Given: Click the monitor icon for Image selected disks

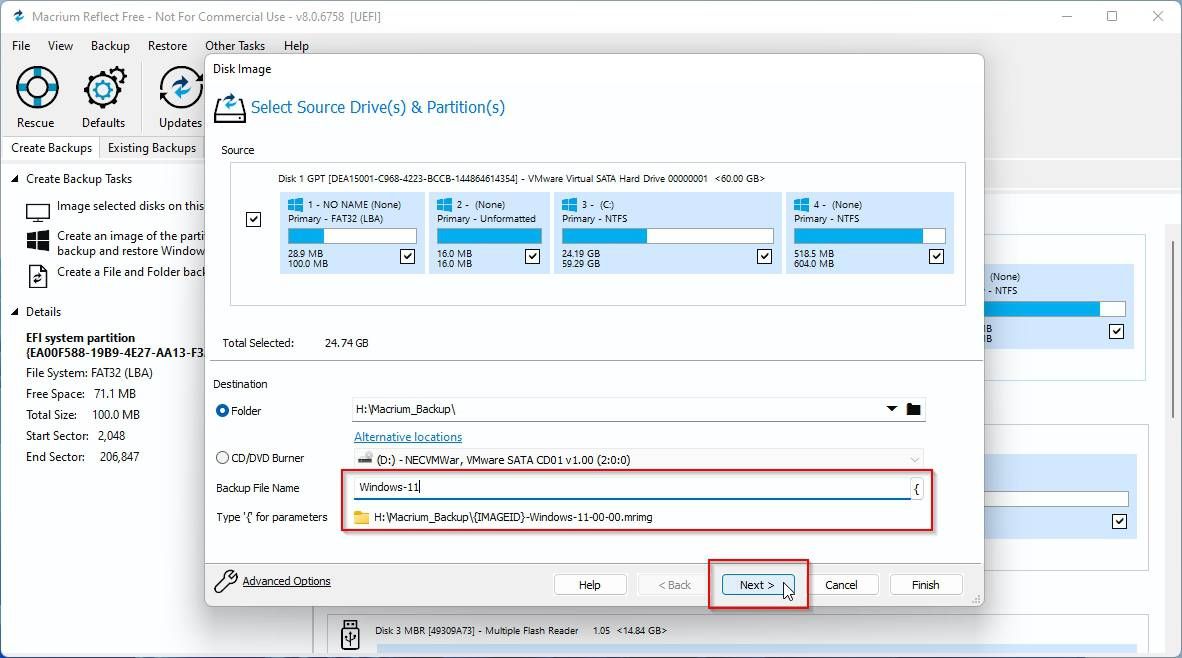Looking at the screenshot, I should (38, 213).
